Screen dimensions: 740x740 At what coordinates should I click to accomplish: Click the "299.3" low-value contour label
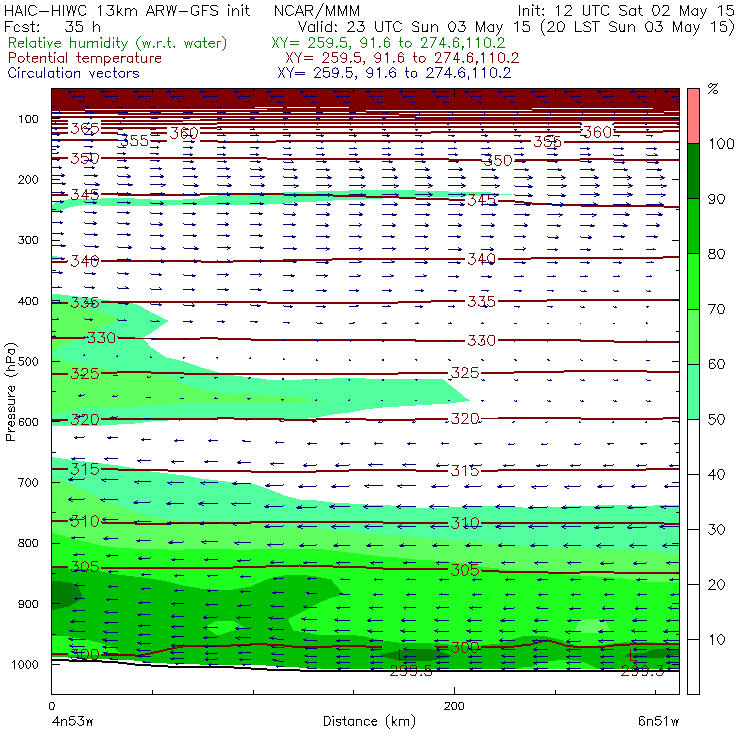[642, 671]
